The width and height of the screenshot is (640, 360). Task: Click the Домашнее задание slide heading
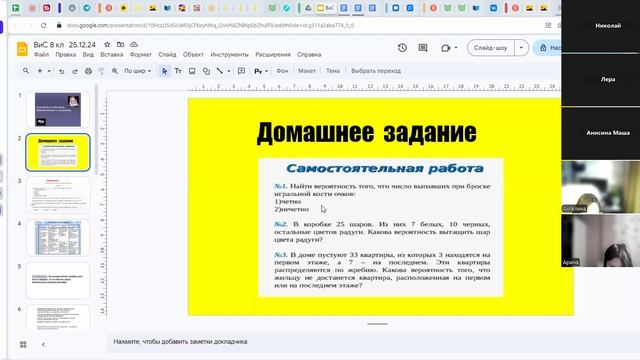point(367,132)
